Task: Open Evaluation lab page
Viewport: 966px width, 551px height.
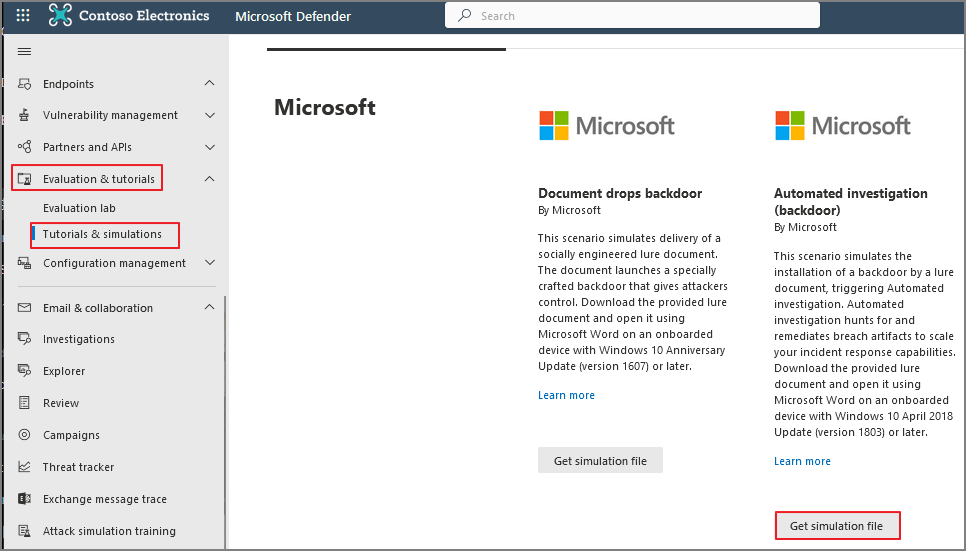Action: point(79,208)
